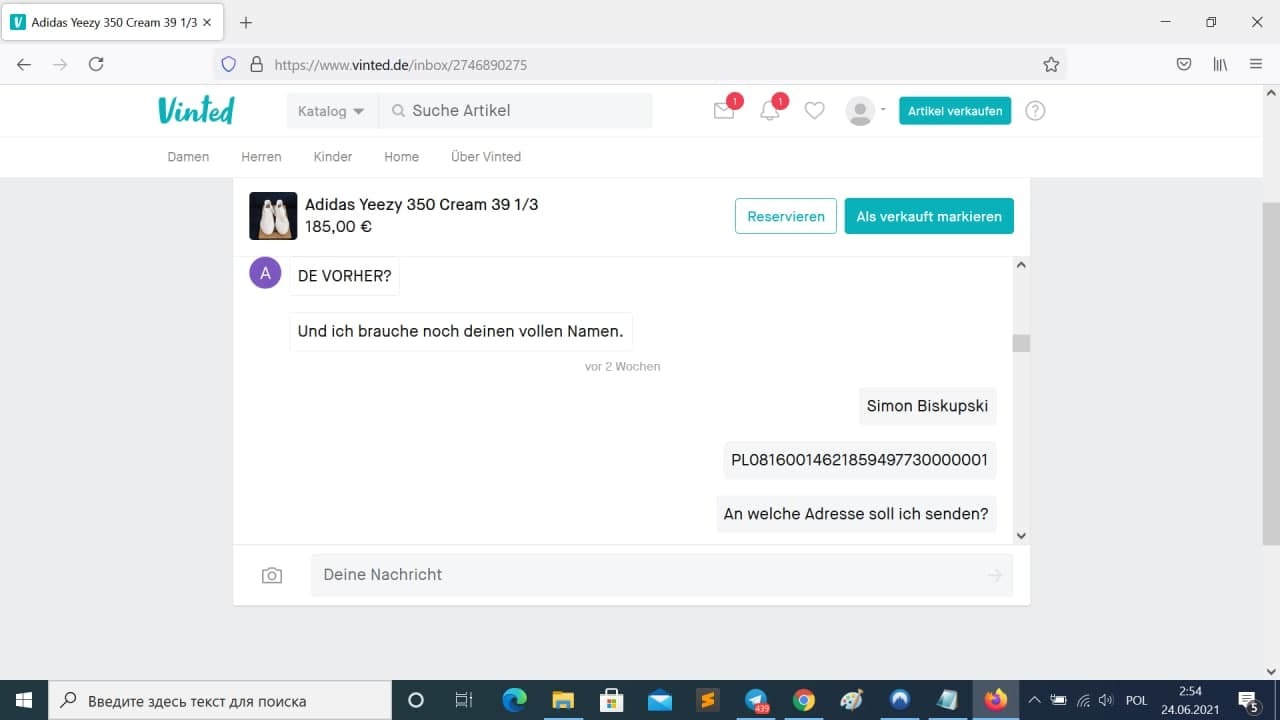Open a new browser tab
Screen dimensions: 1280x720
246,22
